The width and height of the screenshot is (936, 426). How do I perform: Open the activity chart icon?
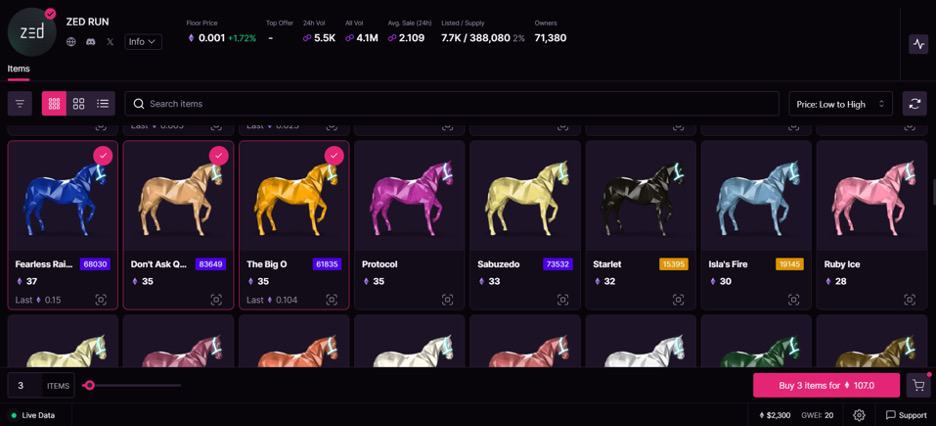(918, 44)
